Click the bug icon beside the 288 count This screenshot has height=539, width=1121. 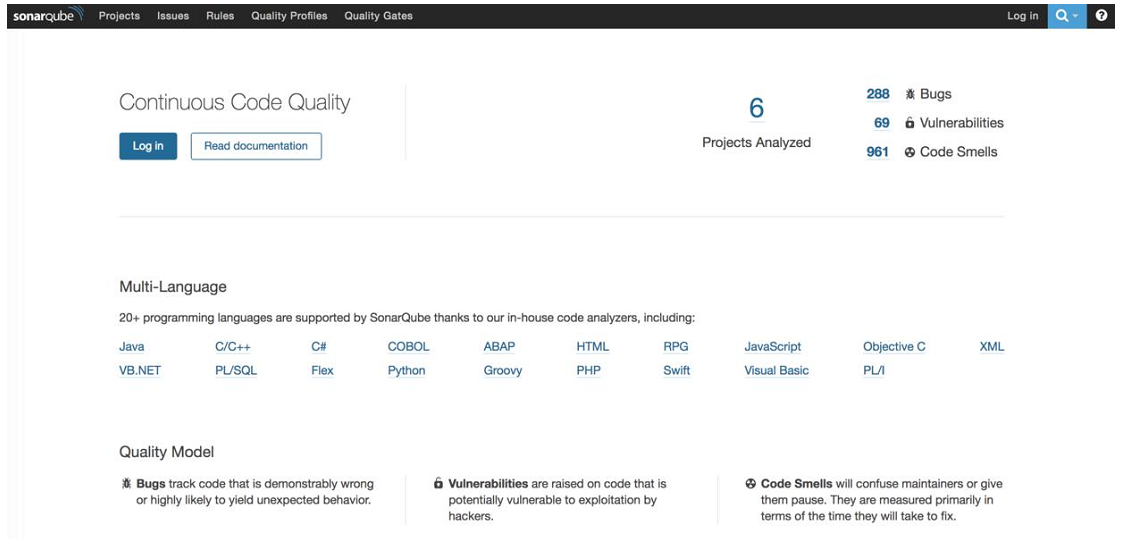tap(910, 94)
